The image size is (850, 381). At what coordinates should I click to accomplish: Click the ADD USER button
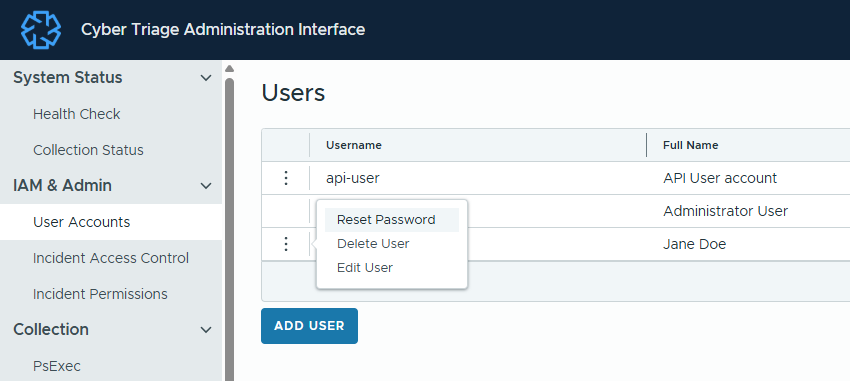click(x=309, y=326)
